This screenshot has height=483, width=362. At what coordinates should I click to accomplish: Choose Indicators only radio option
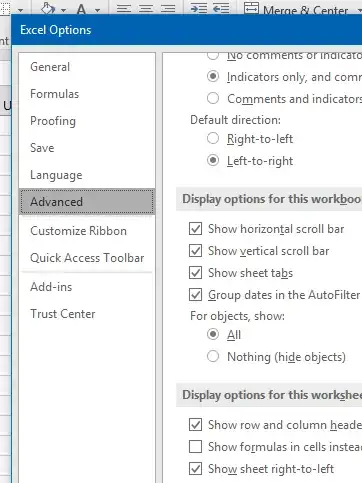click(x=213, y=76)
